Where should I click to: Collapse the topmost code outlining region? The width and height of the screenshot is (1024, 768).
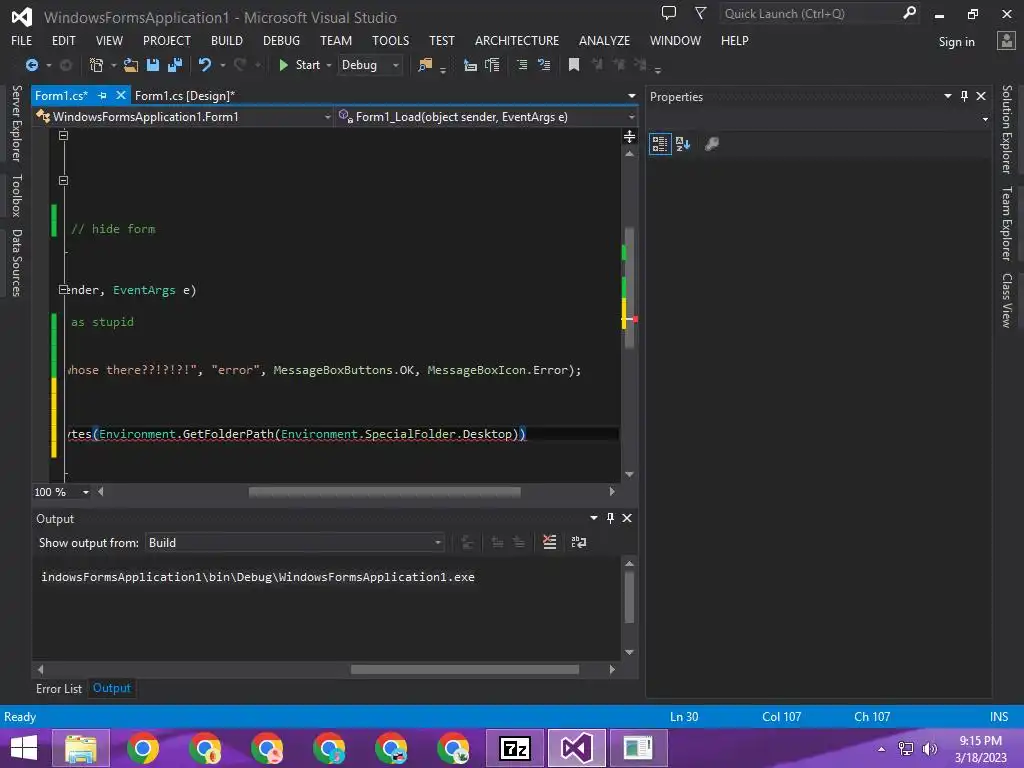pyautogui.click(x=63, y=135)
